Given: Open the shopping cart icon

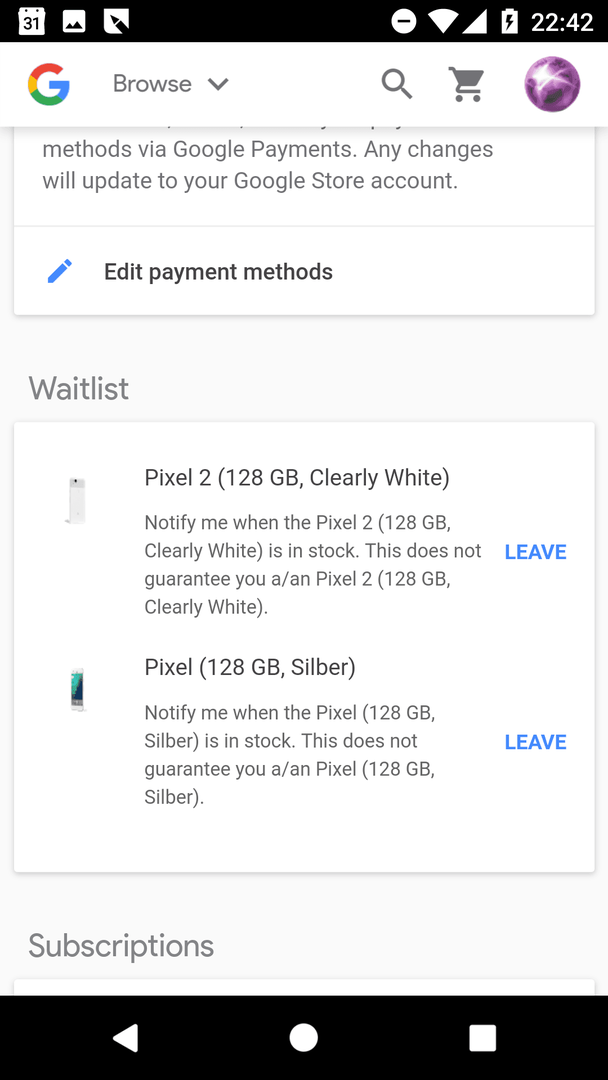Looking at the screenshot, I should (x=467, y=84).
